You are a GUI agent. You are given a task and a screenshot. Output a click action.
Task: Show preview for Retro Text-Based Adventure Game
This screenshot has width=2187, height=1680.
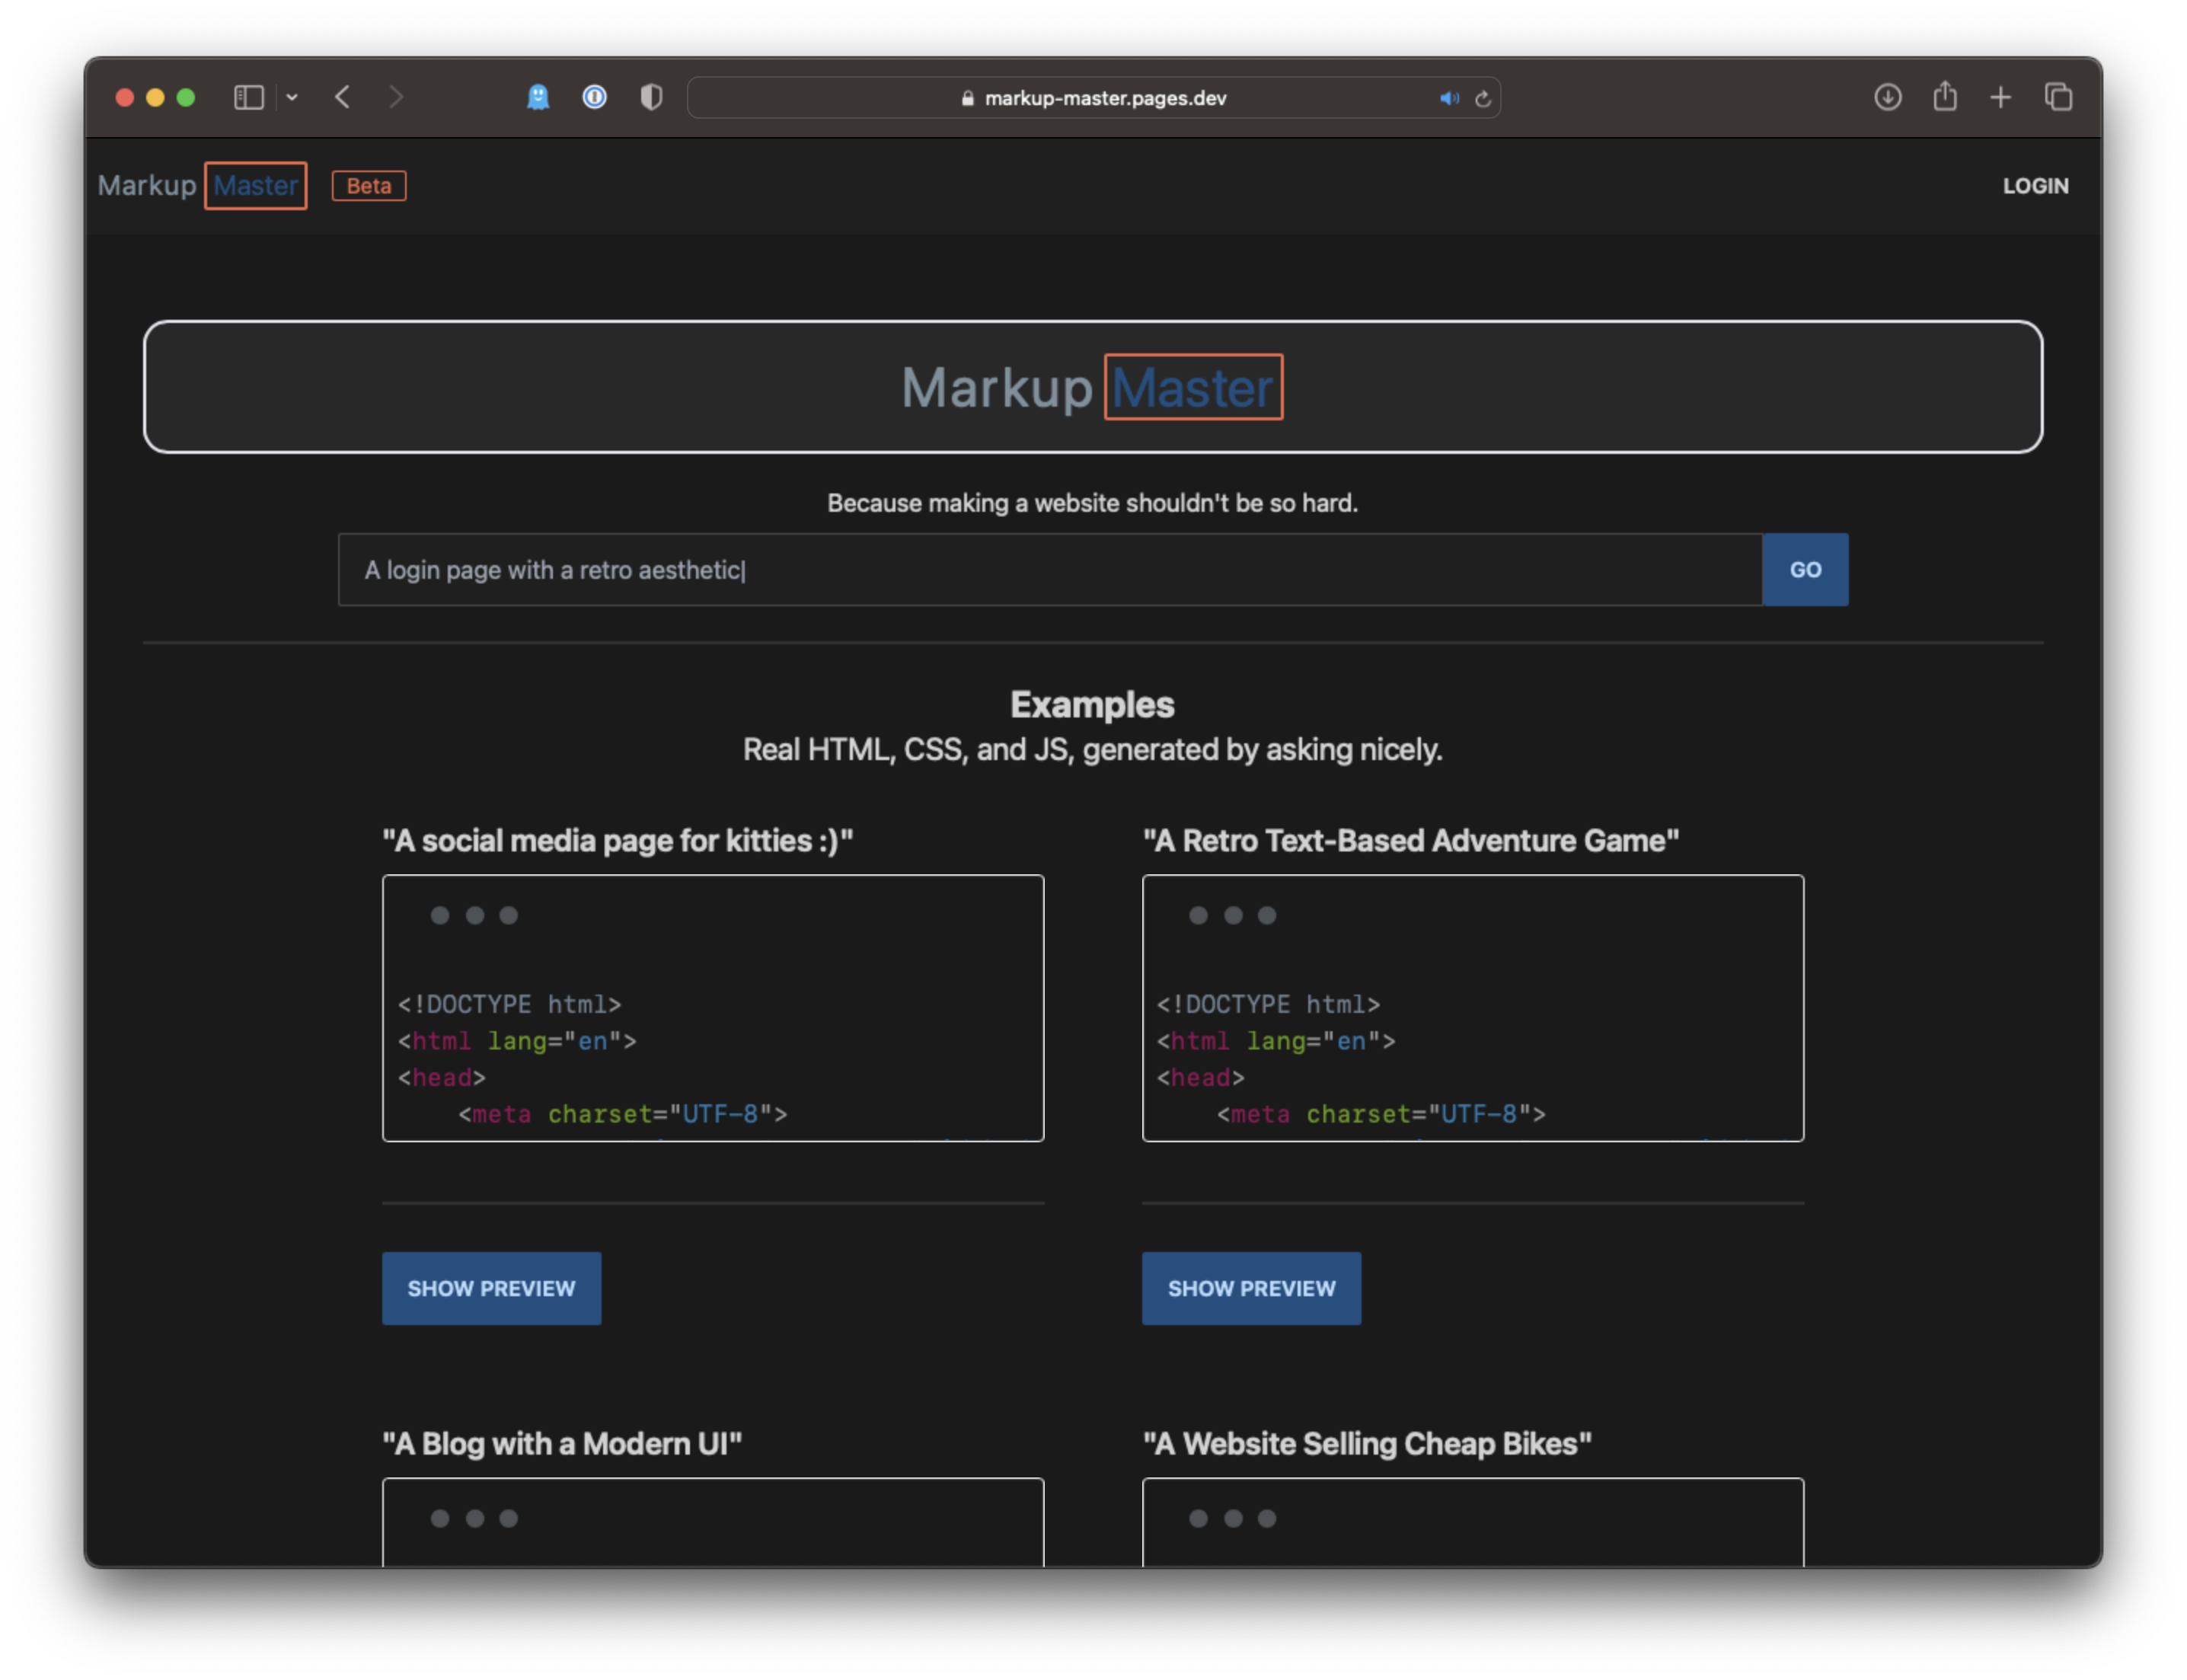[1251, 1288]
